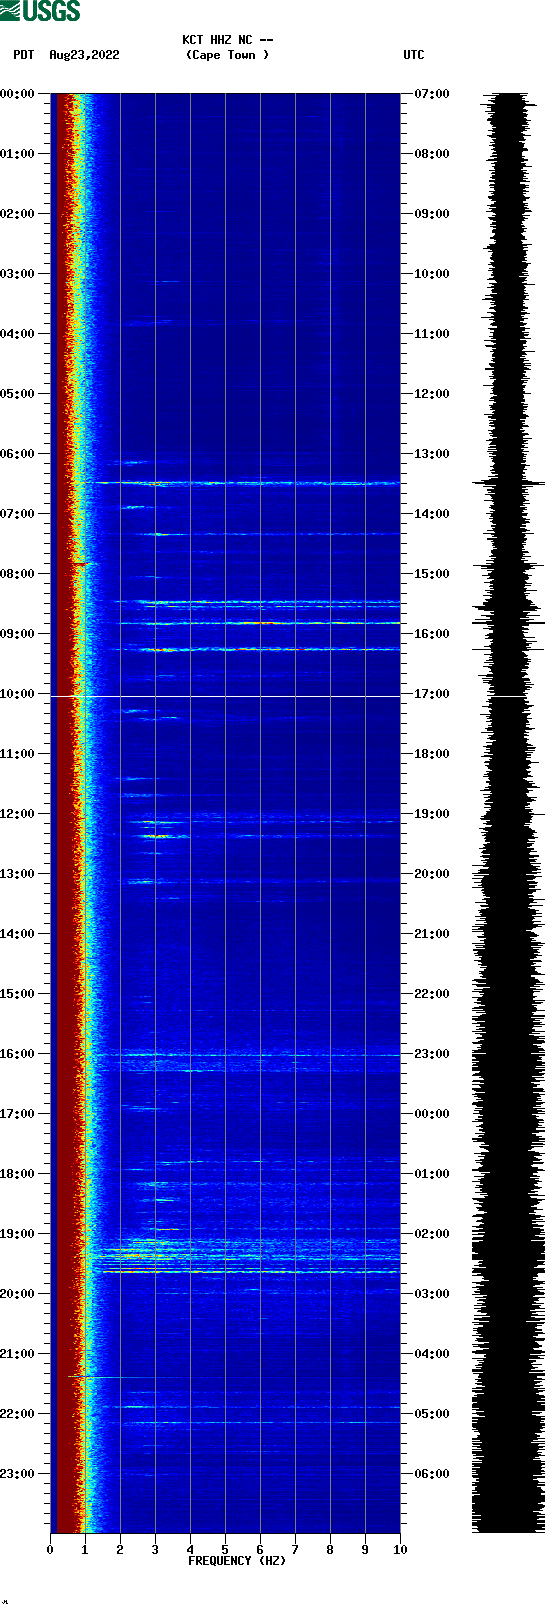Click the 20:00 label on UTC axis
552x1613 pixels.
[x=432, y=874]
